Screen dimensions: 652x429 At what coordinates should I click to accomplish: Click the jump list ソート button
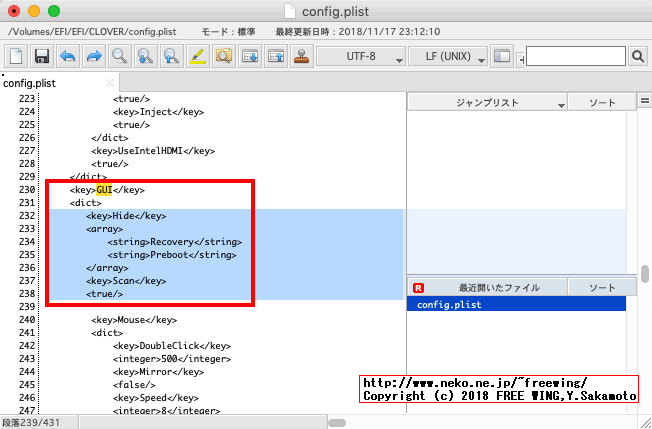point(602,103)
